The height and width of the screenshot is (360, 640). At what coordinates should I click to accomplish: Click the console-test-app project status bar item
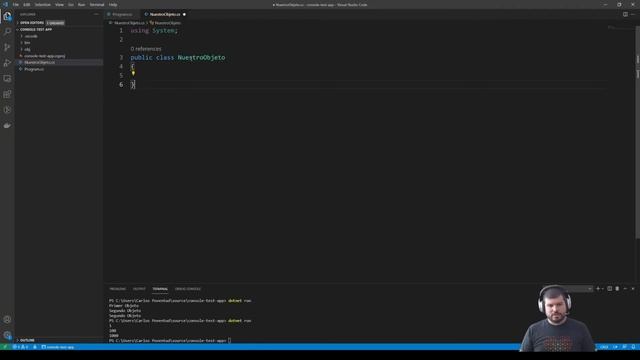point(58,347)
